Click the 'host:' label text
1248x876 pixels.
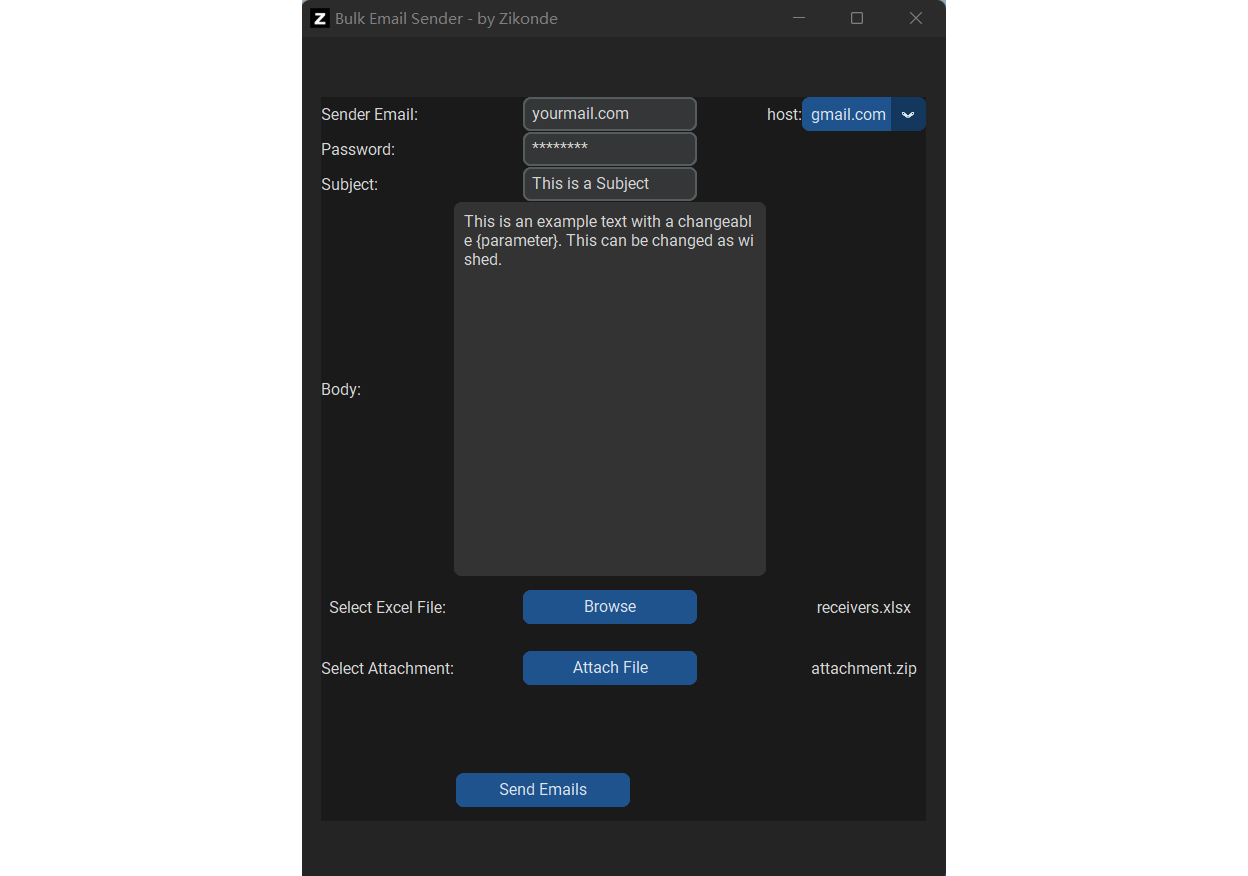click(783, 114)
